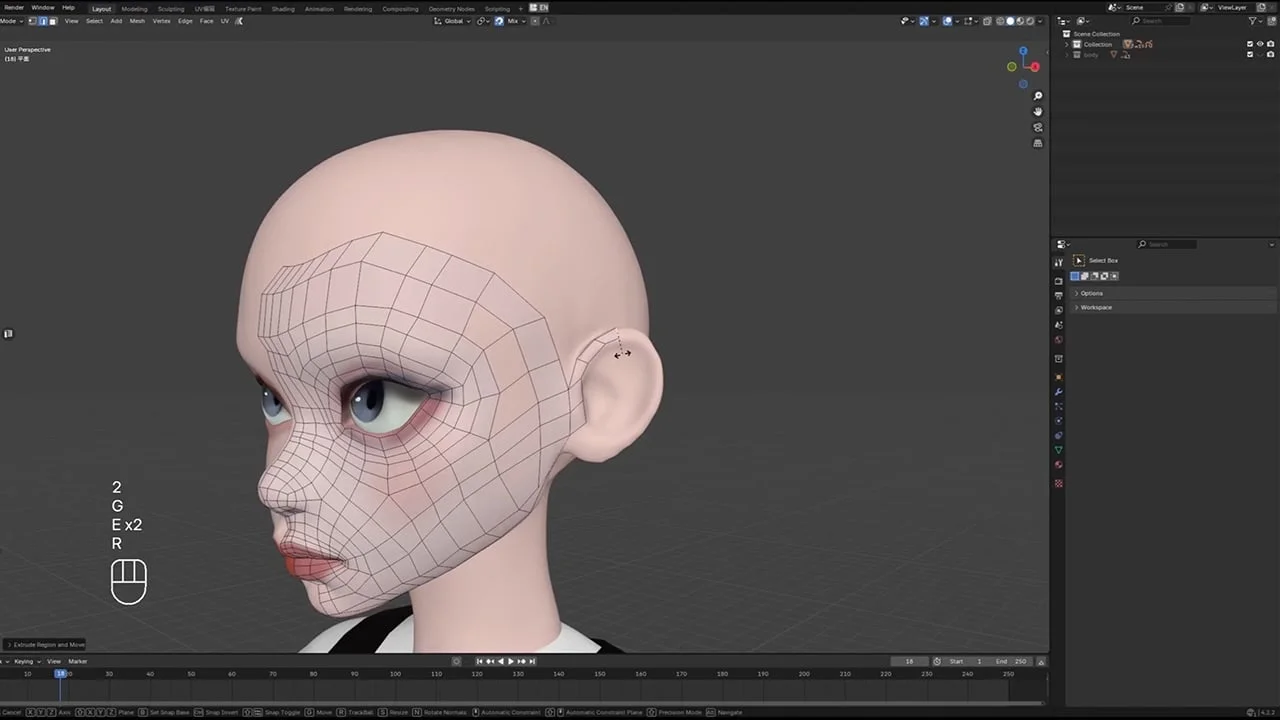Enable the Collection checkbox in the Outliner
The width and height of the screenshot is (1280, 720).
pos(1250,44)
